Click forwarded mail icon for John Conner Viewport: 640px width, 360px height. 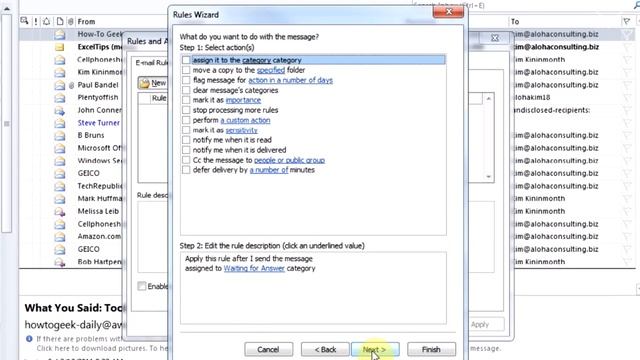pyautogui.click(x=60, y=110)
